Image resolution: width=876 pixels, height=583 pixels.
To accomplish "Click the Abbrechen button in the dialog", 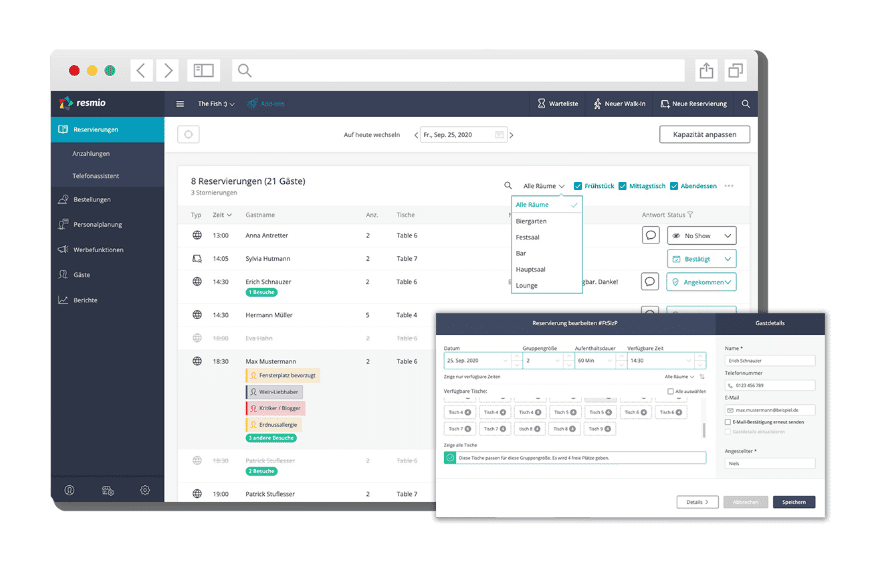I will click(x=745, y=502).
